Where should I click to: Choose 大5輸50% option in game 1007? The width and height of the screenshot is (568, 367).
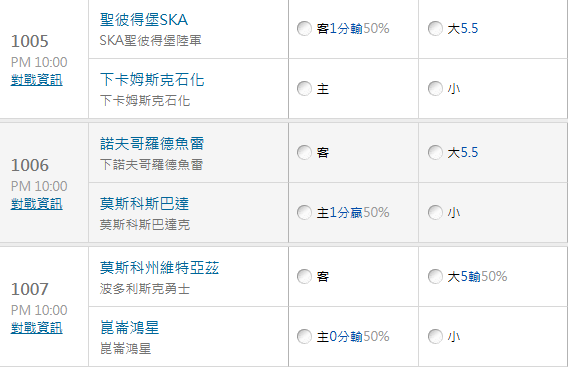[435, 277]
